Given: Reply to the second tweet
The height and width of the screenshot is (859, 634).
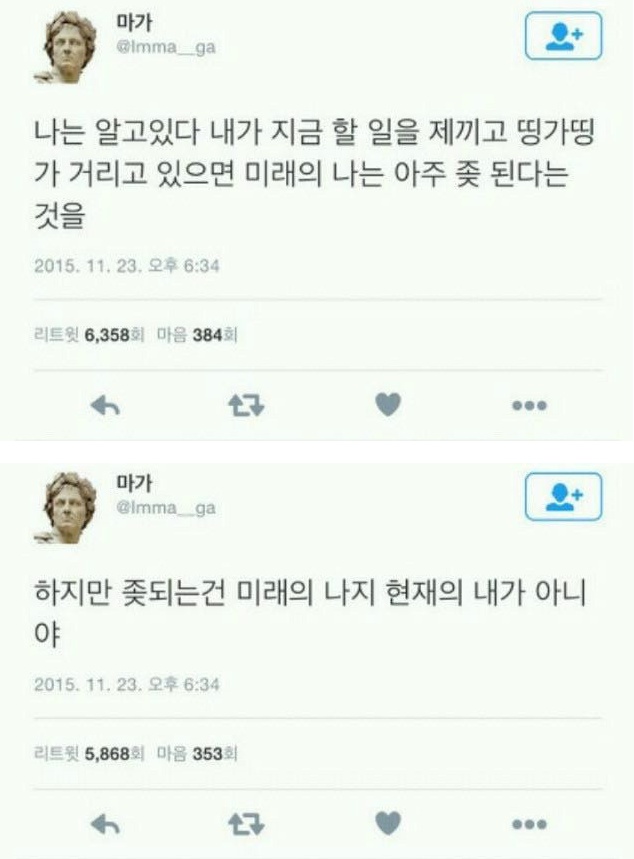Looking at the screenshot, I should [105, 824].
